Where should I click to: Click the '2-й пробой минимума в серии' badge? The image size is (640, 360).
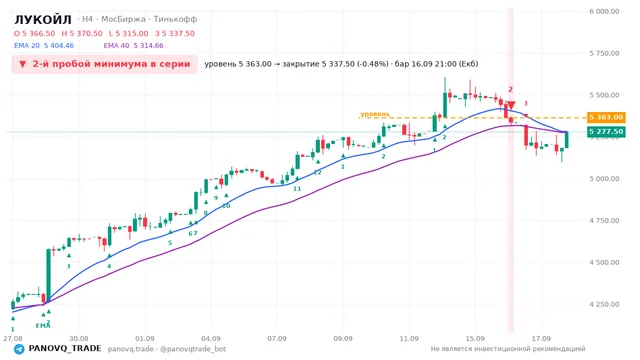pos(105,64)
